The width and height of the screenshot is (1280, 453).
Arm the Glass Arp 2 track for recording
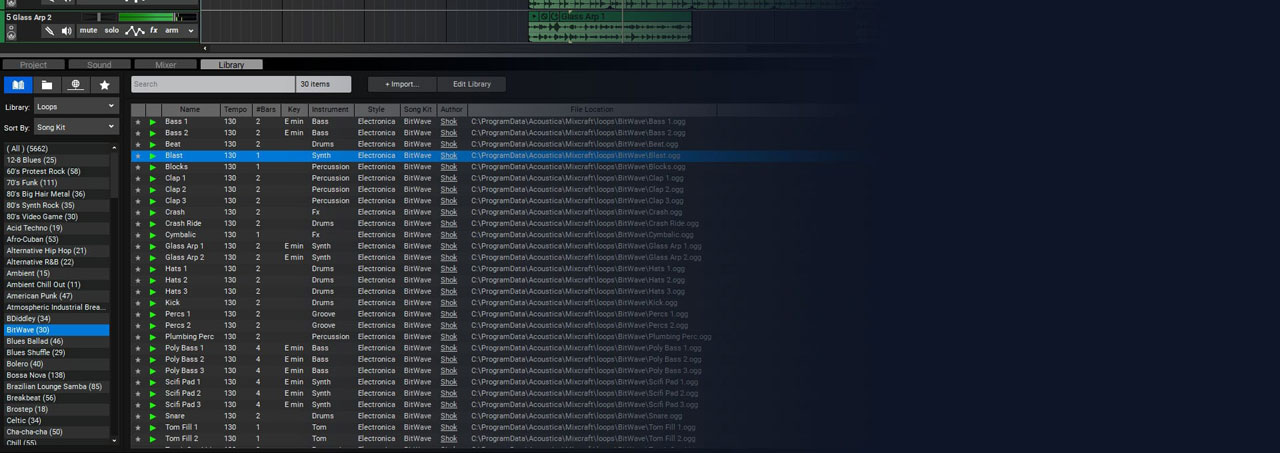[172, 31]
